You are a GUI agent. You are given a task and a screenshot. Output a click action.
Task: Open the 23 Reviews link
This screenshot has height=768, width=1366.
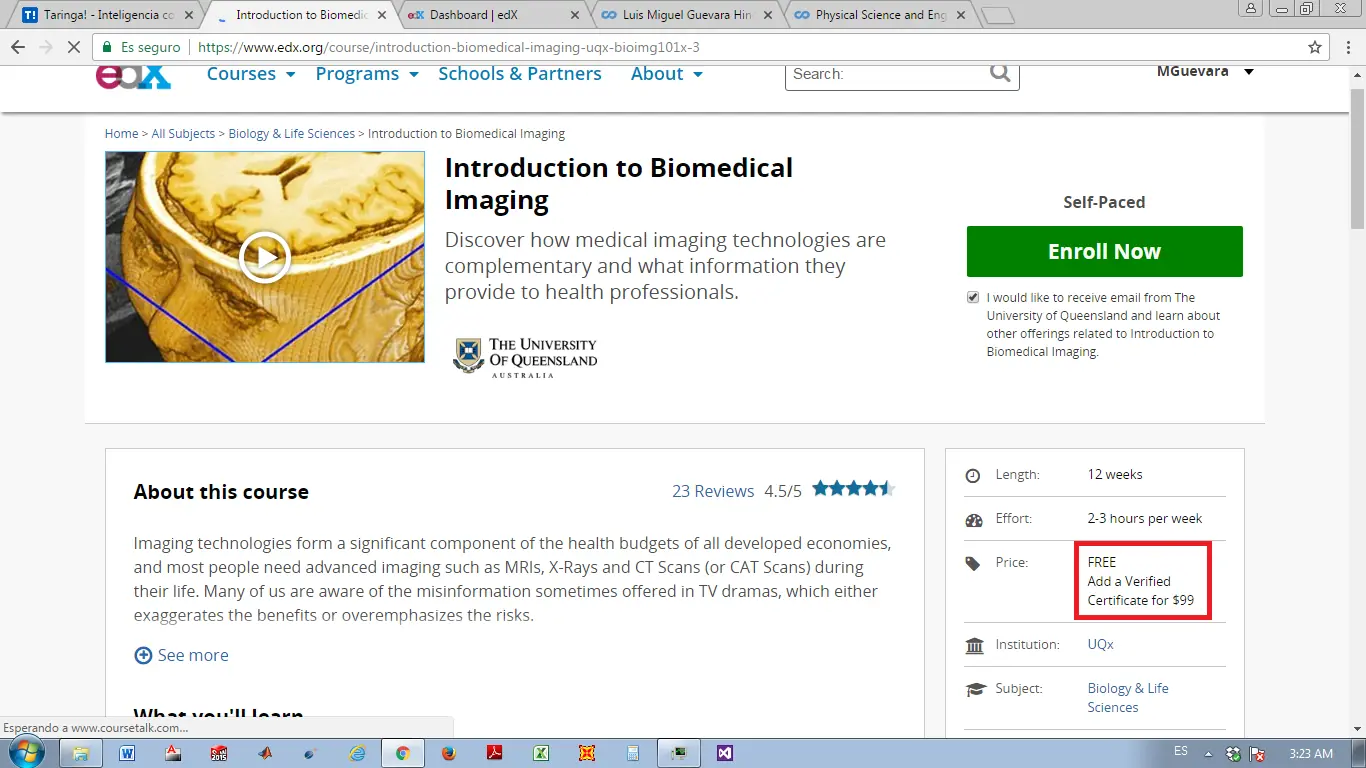click(x=713, y=491)
